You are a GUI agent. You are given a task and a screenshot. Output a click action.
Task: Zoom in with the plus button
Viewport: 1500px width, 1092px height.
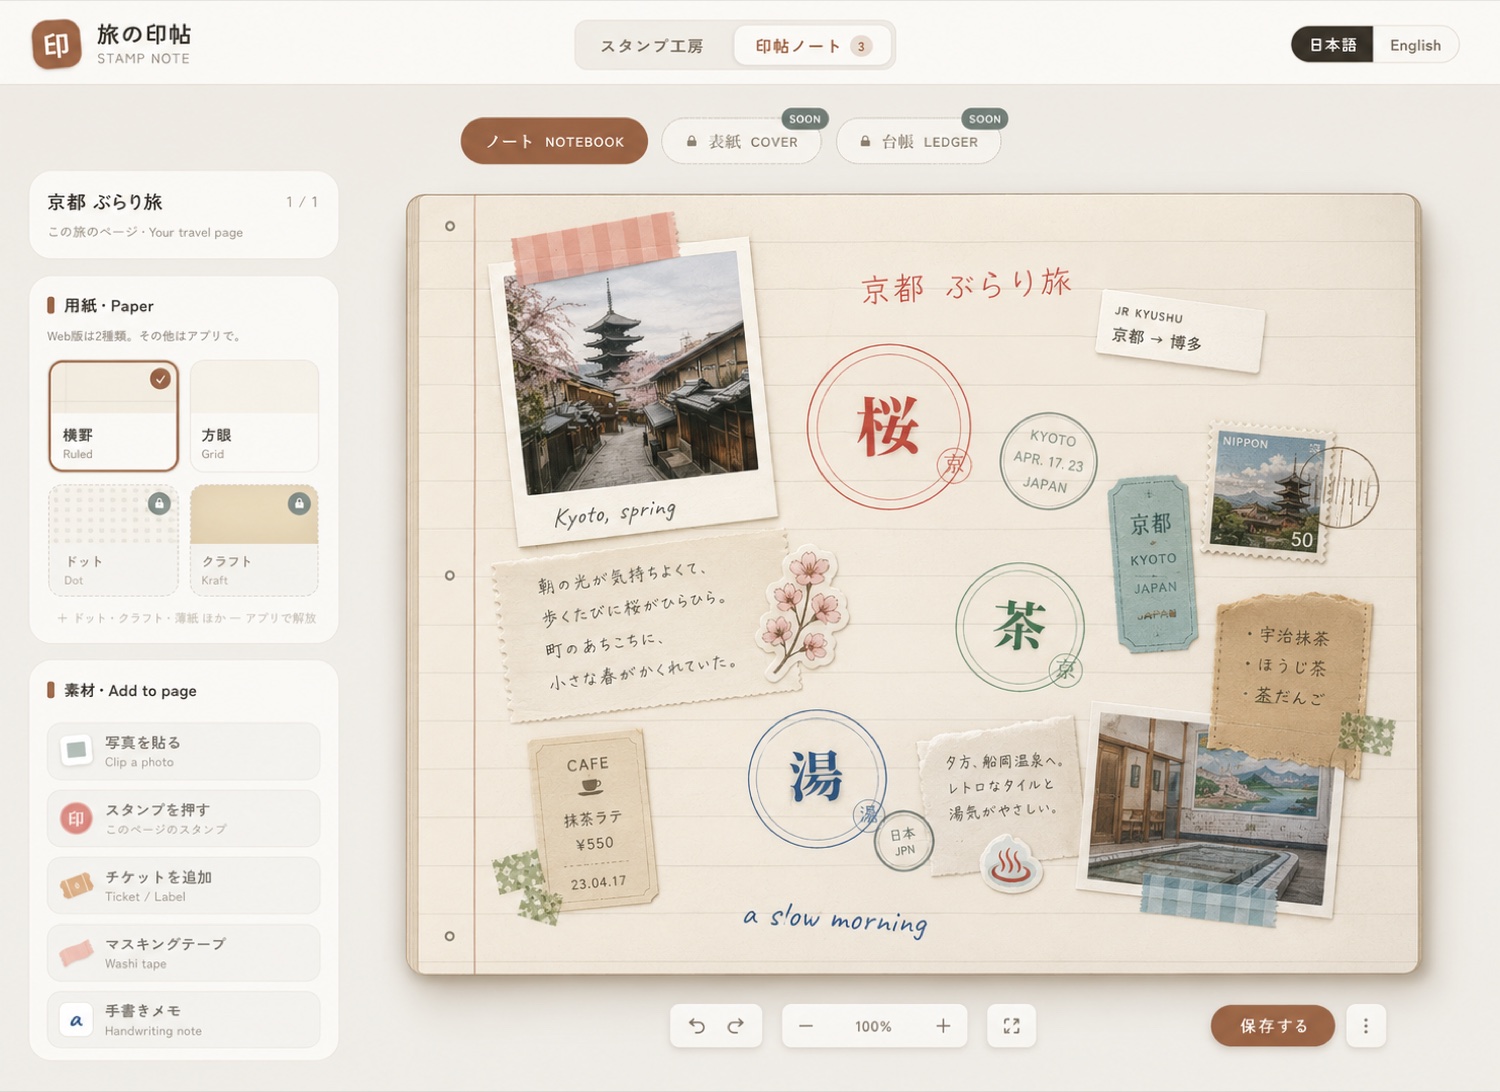pos(943,1026)
